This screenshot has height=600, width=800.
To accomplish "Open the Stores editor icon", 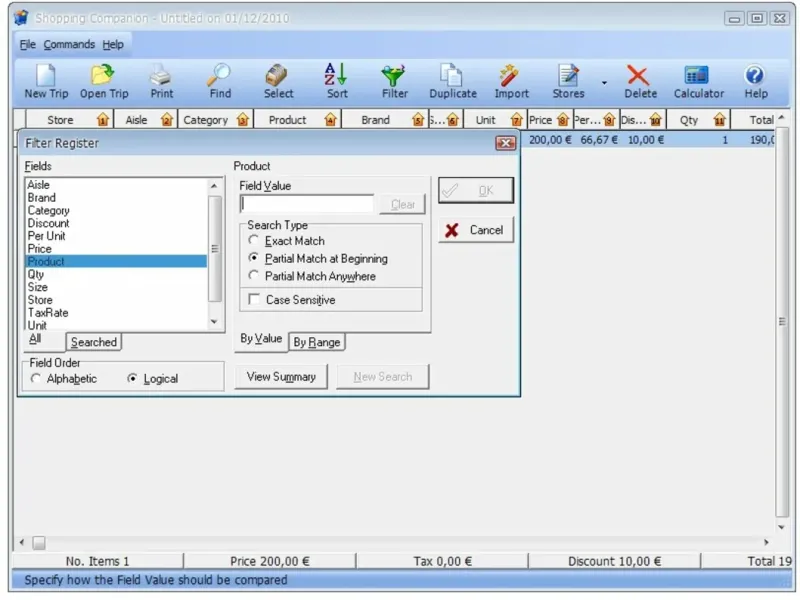I will coord(568,81).
